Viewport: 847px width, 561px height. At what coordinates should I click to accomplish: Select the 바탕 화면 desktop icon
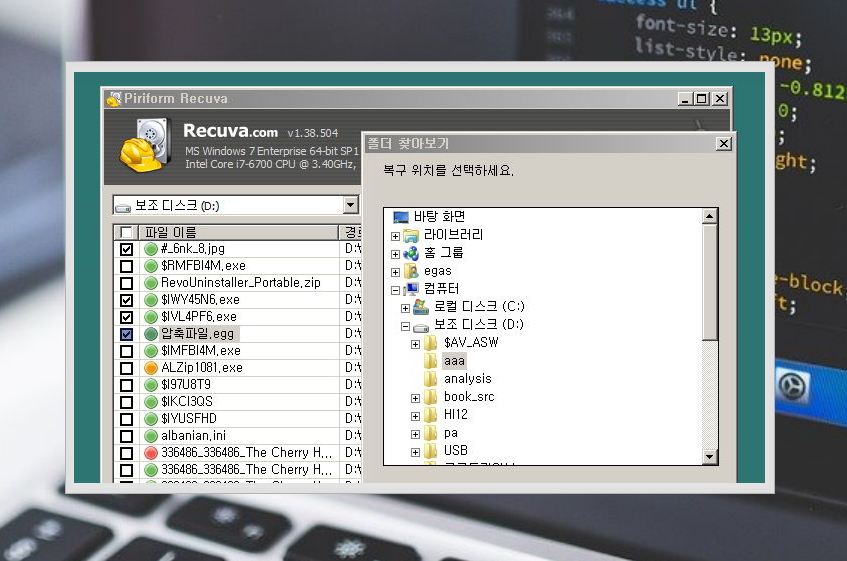(401, 217)
